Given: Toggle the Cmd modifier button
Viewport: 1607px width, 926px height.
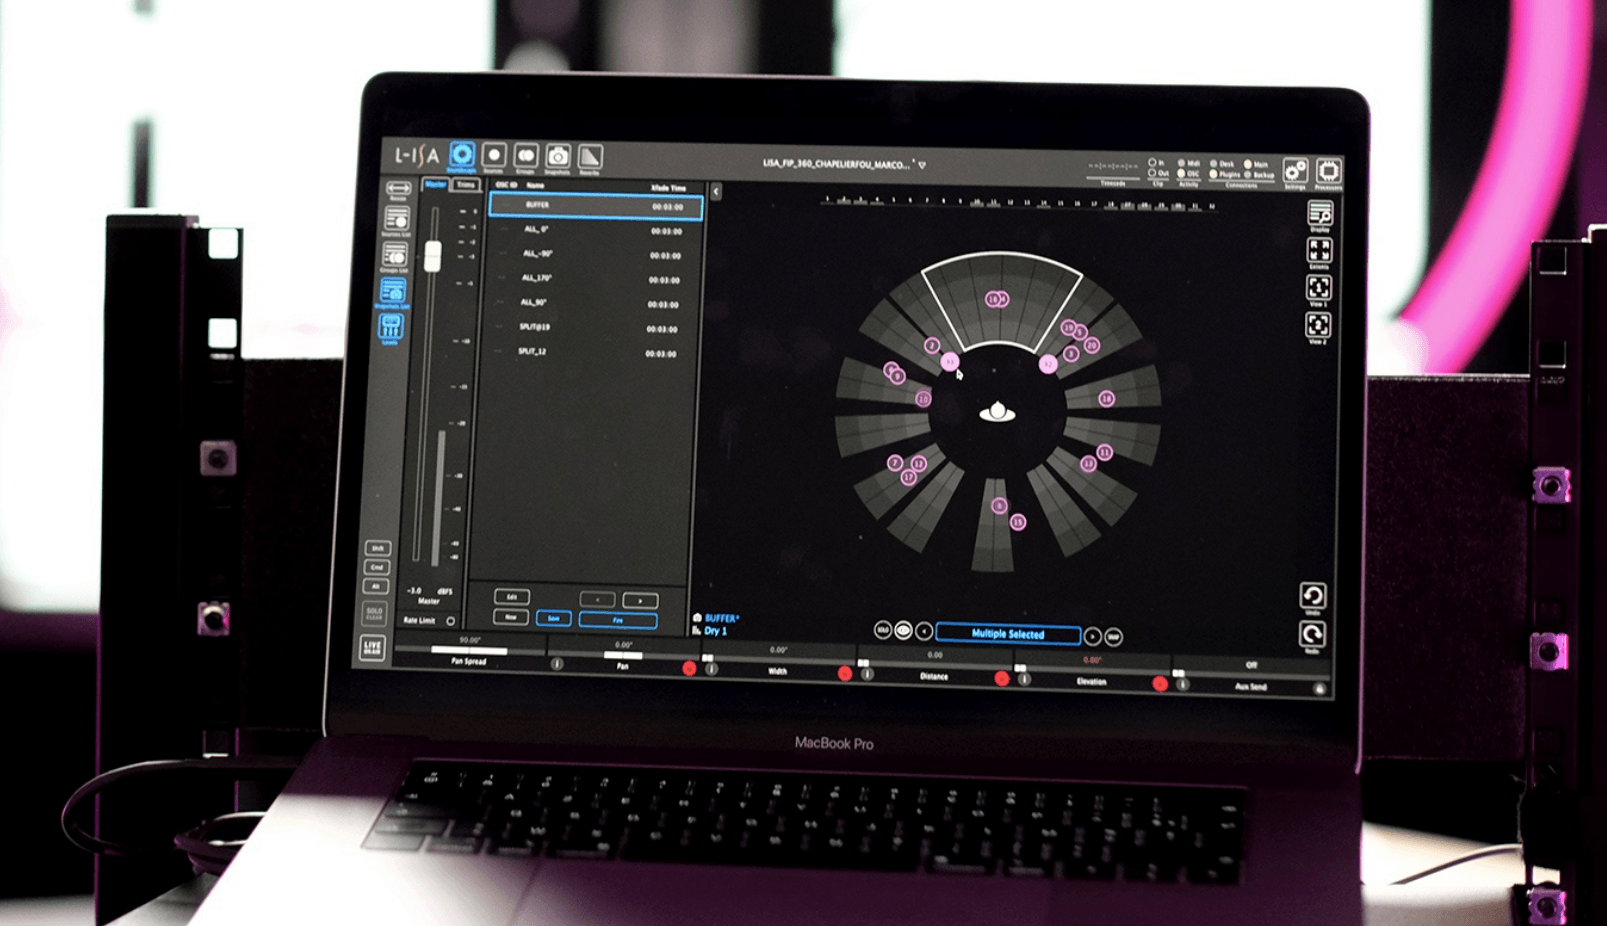Looking at the screenshot, I should 377,567.
